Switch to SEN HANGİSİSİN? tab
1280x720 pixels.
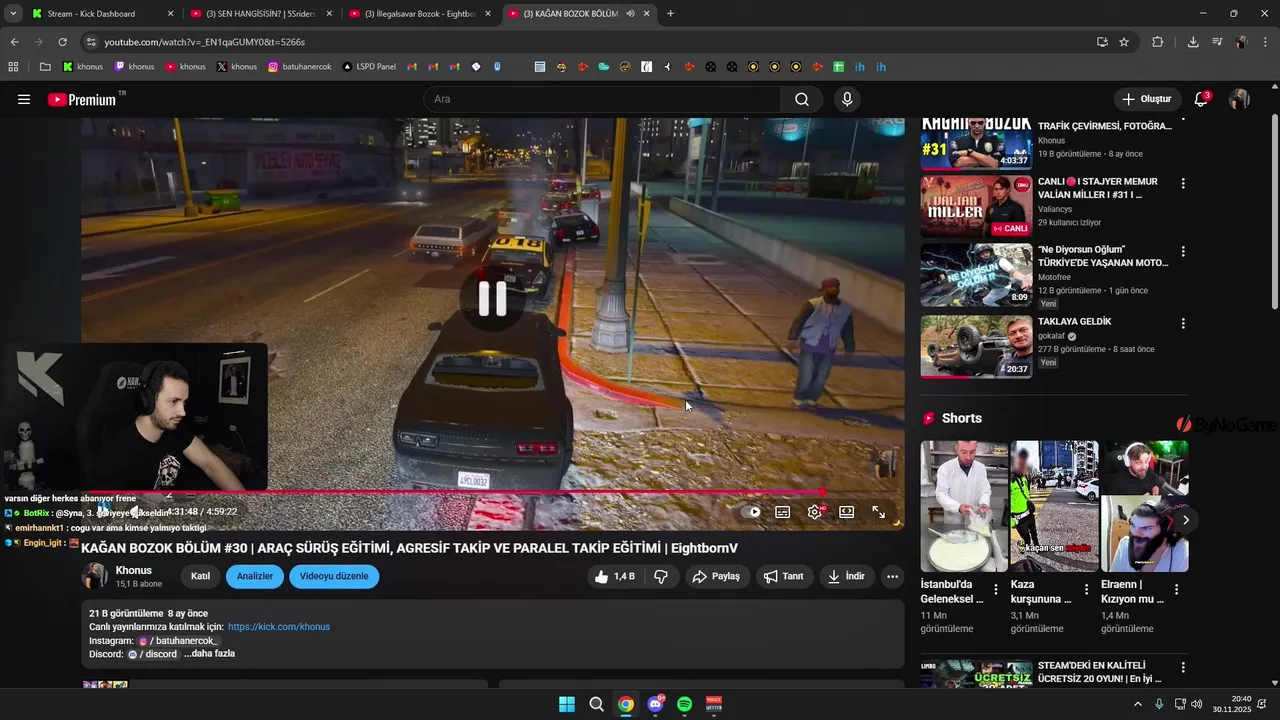click(x=260, y=13)
